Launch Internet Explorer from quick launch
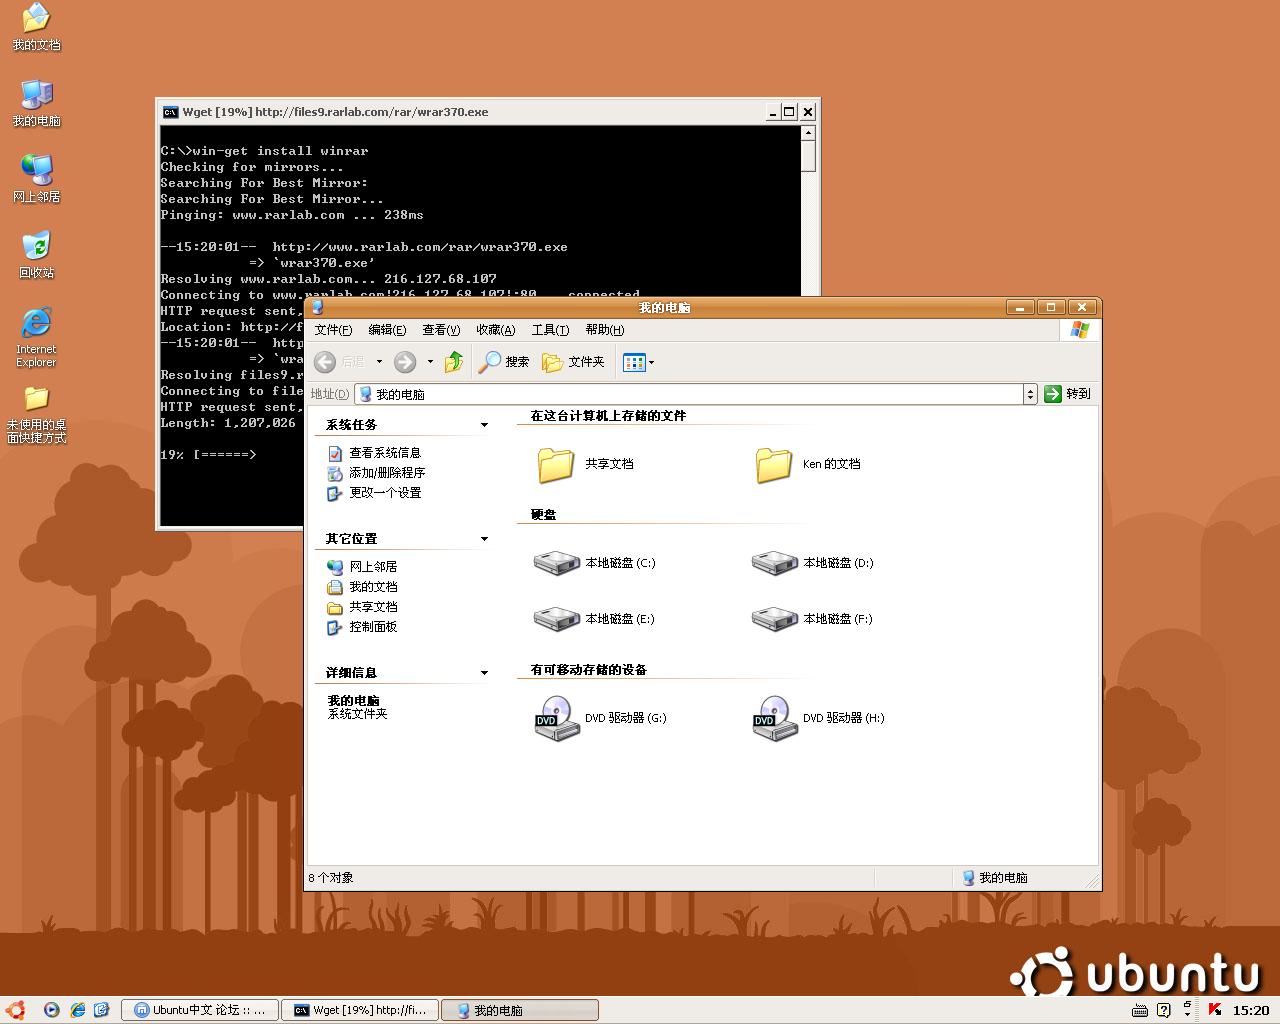1280x1024 pixels. click(77, 1010)
